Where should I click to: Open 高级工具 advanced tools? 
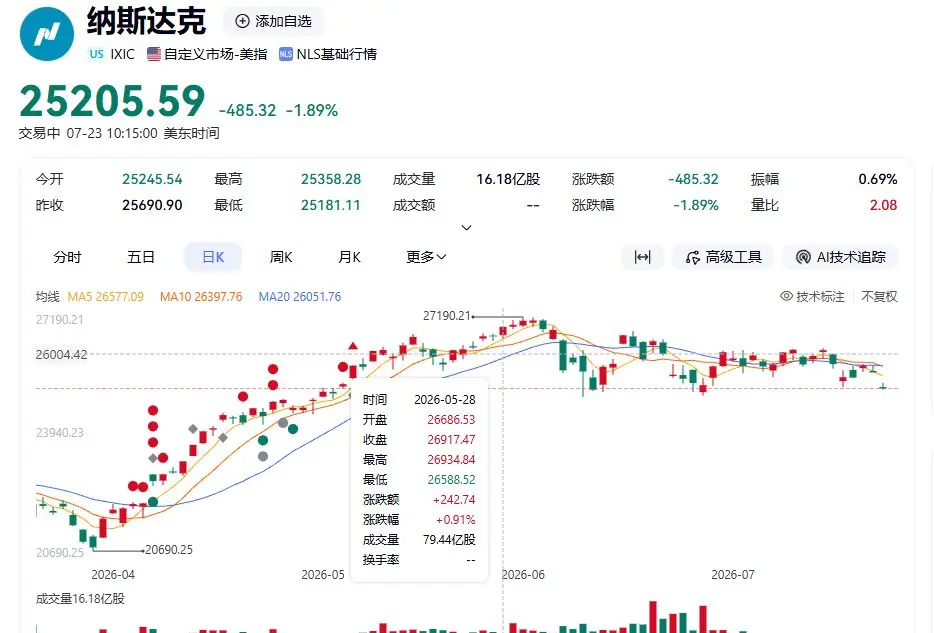pos(723,257)
